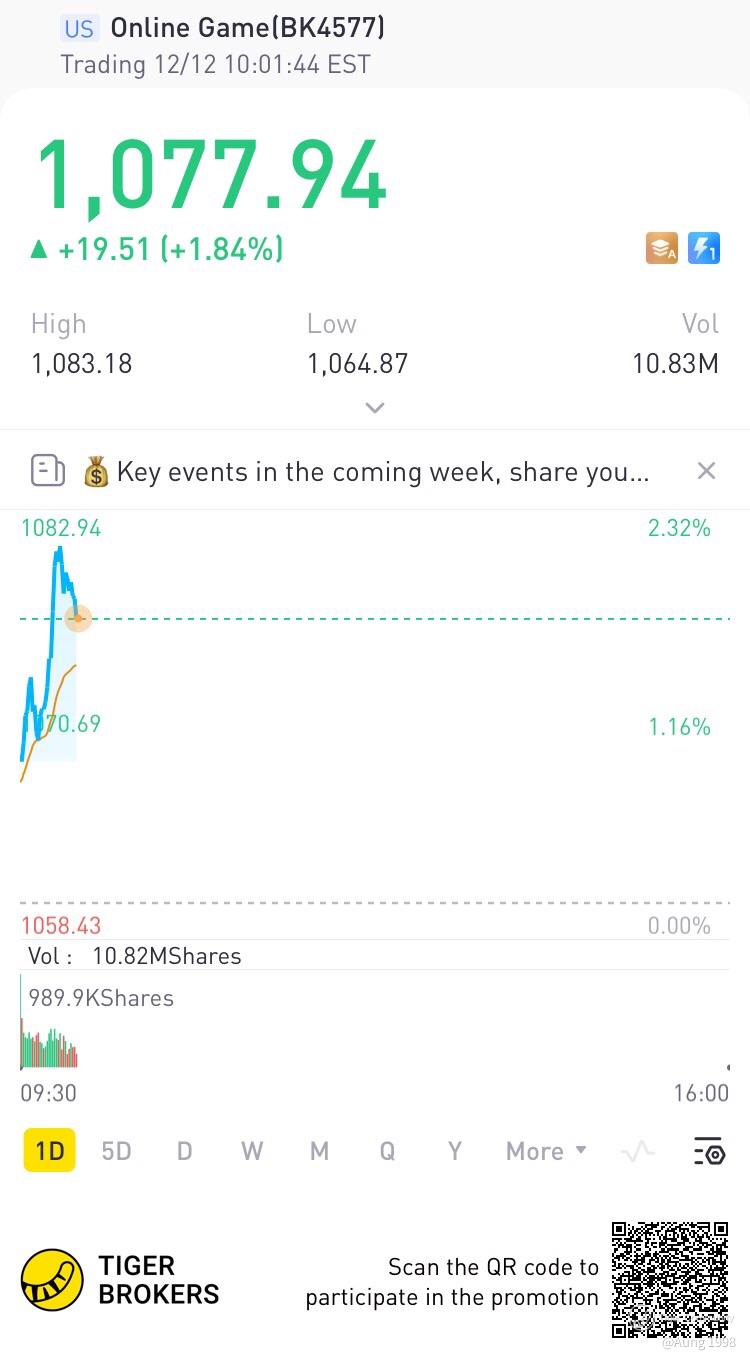Select the 1D chart tab

point(49,1152)
